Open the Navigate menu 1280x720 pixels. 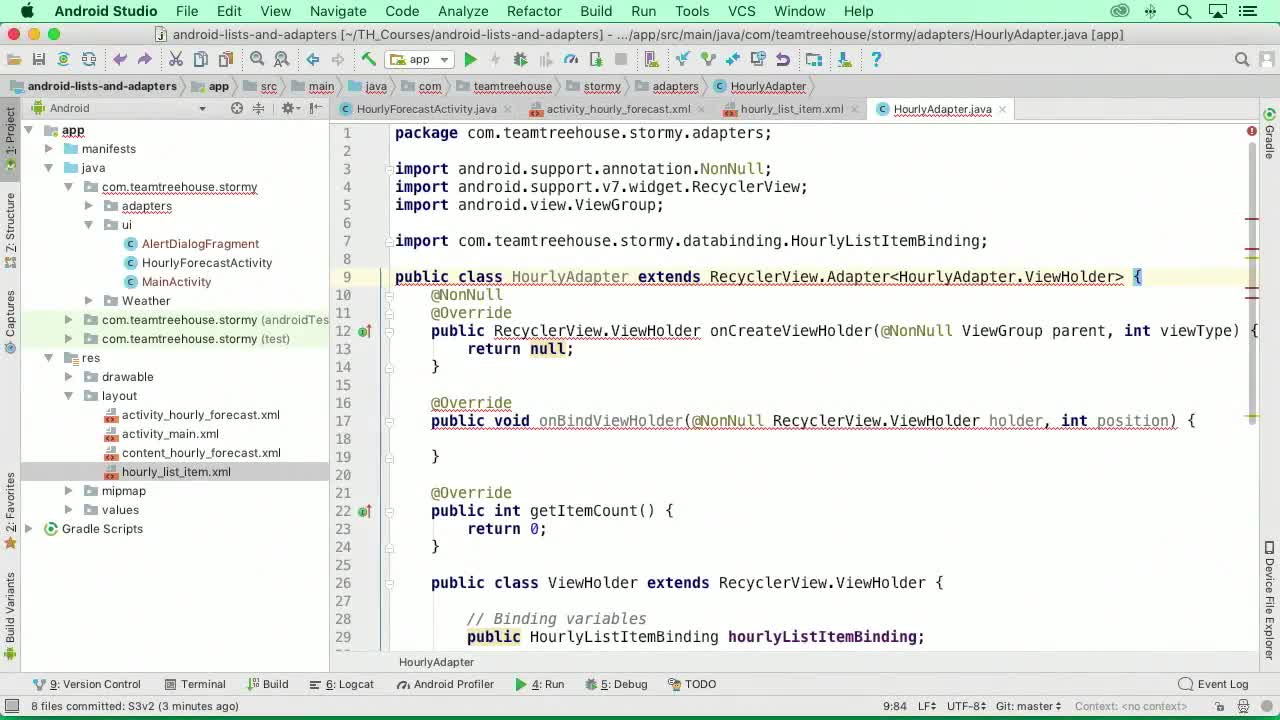click(338, 11)
